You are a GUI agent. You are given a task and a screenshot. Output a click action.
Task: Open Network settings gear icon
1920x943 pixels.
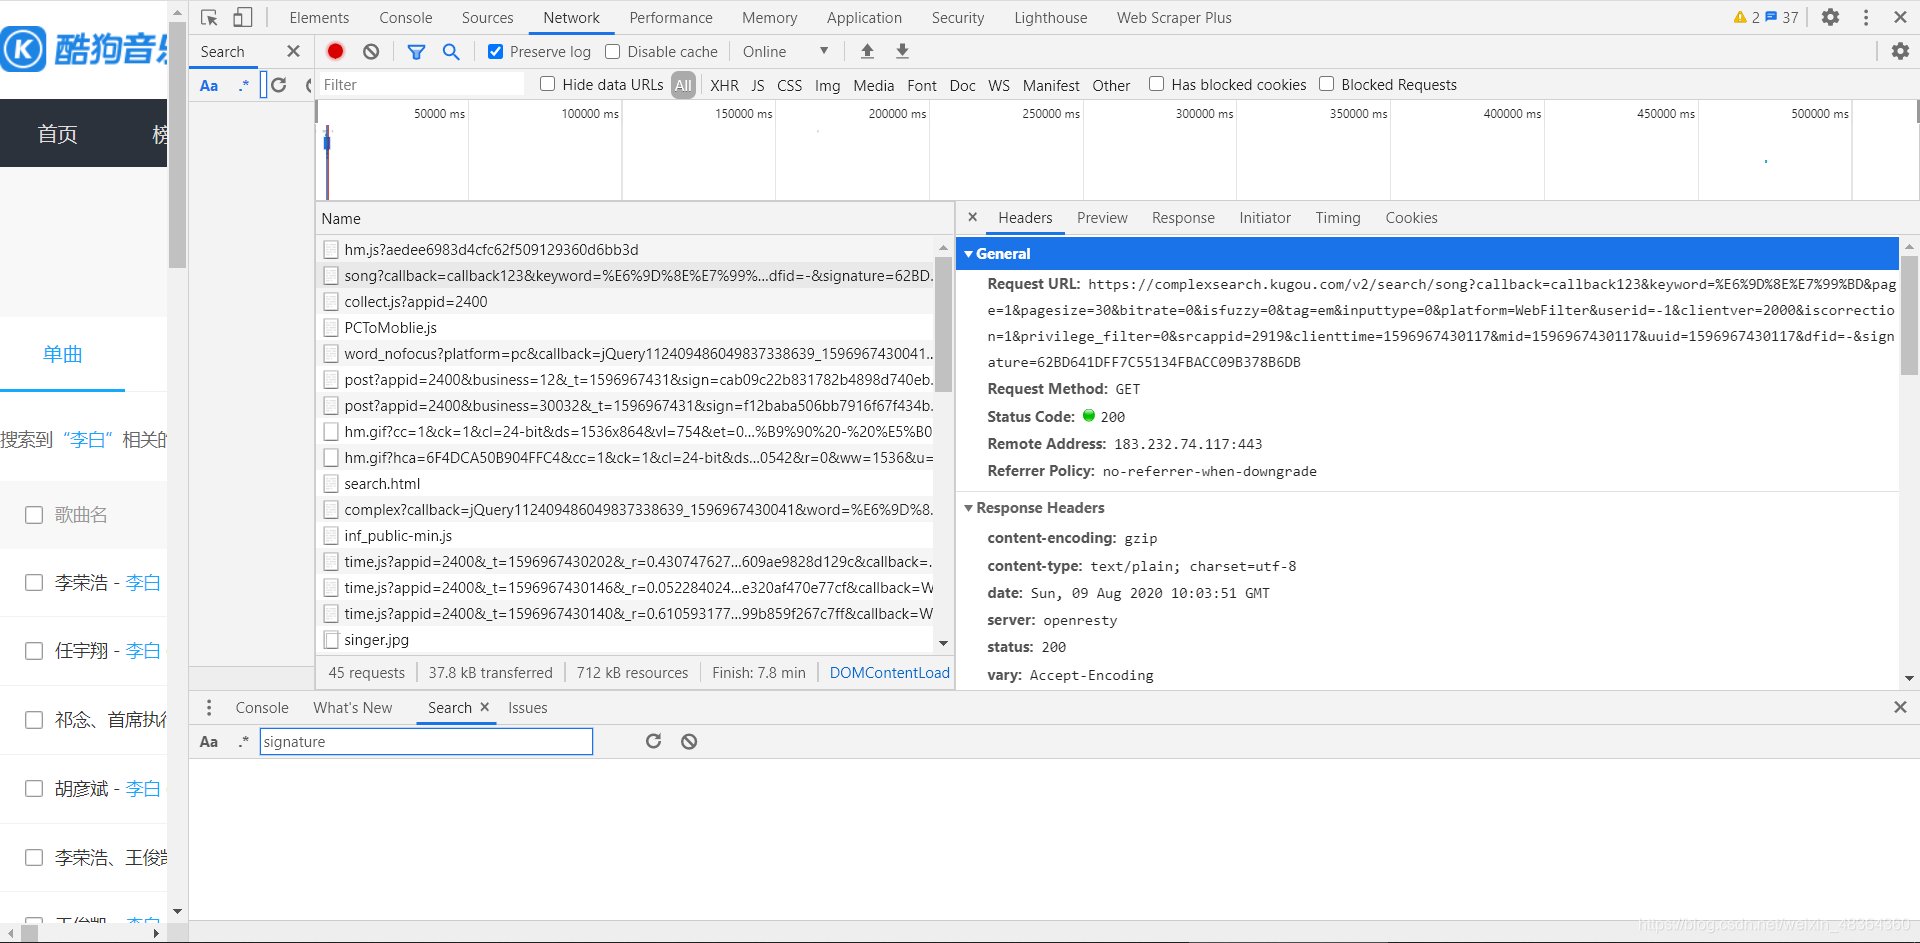pos(1900,51)
